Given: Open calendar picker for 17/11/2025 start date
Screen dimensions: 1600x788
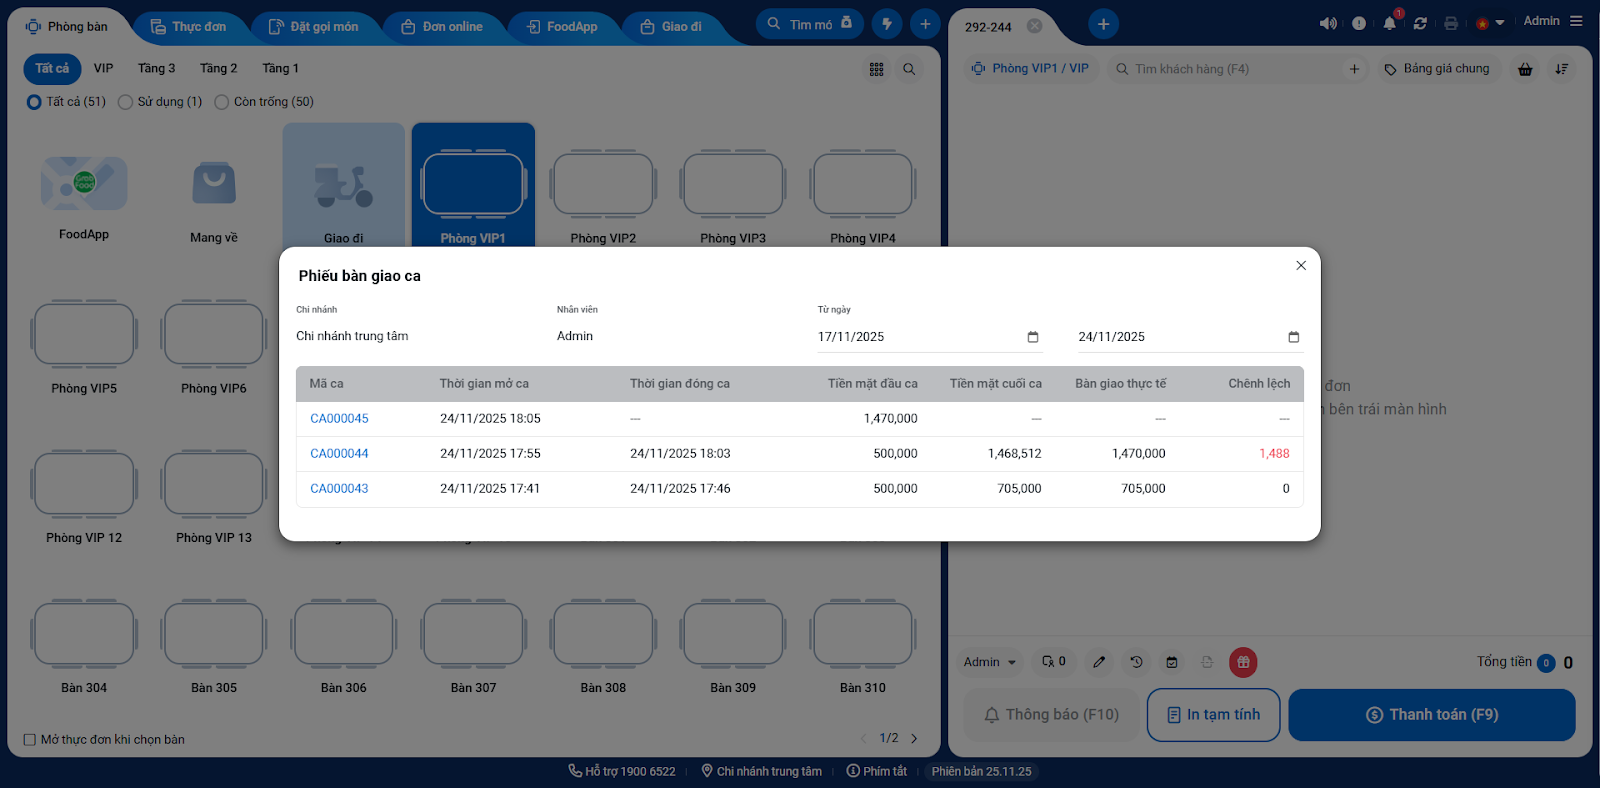Looking at the screenshot, I should (1033, 337).
